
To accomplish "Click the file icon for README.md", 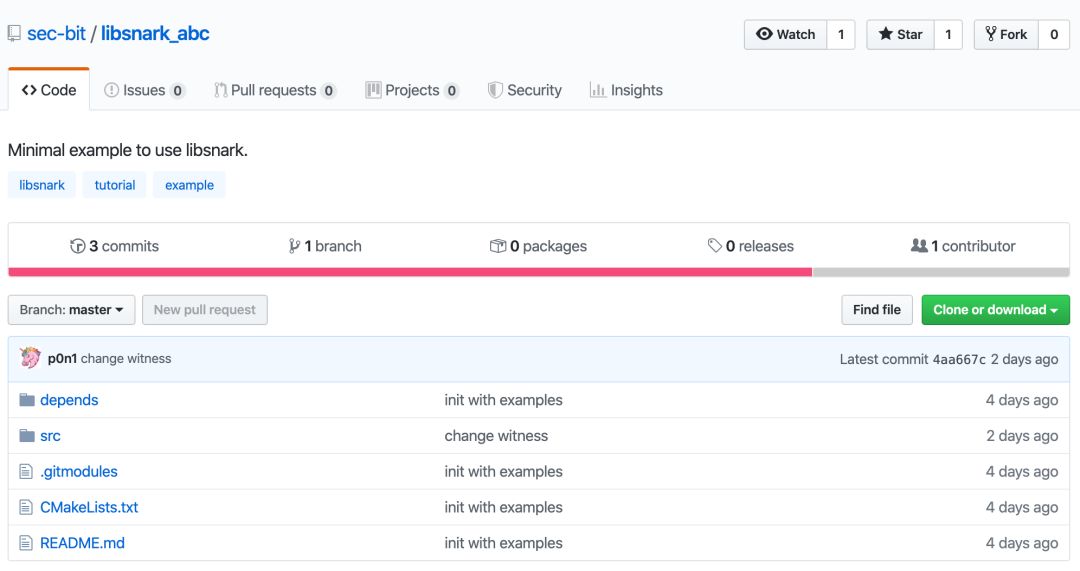I will click(26, 543).
